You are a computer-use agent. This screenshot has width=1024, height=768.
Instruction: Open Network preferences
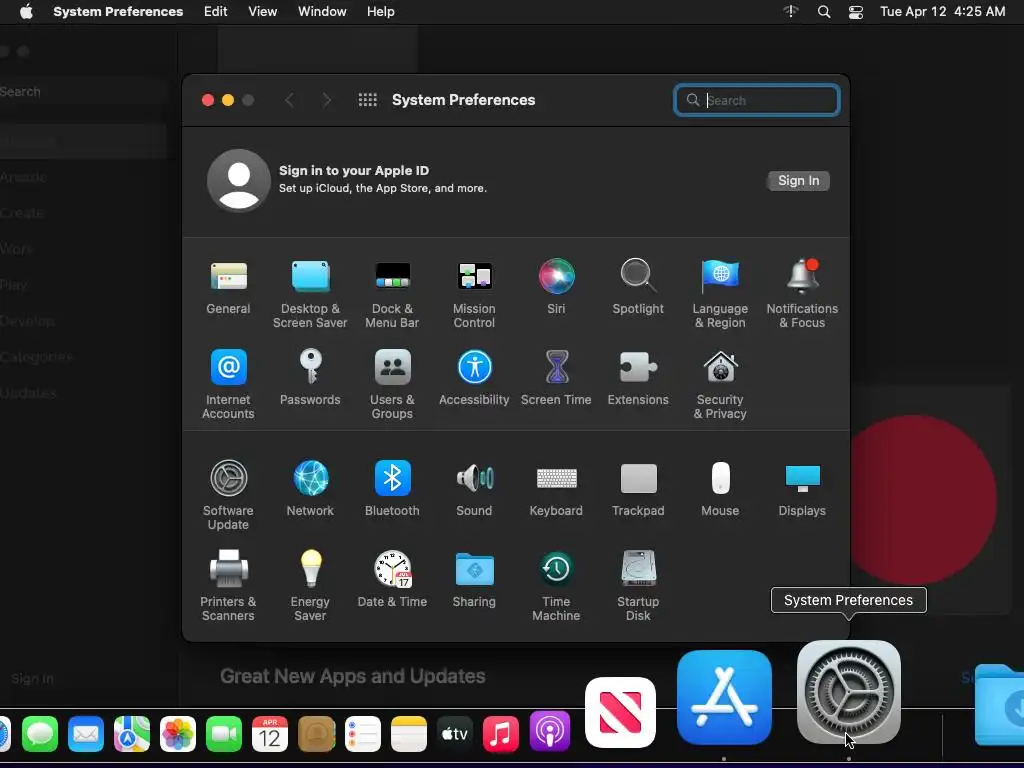pyautogui.click(x=310, y=489)
